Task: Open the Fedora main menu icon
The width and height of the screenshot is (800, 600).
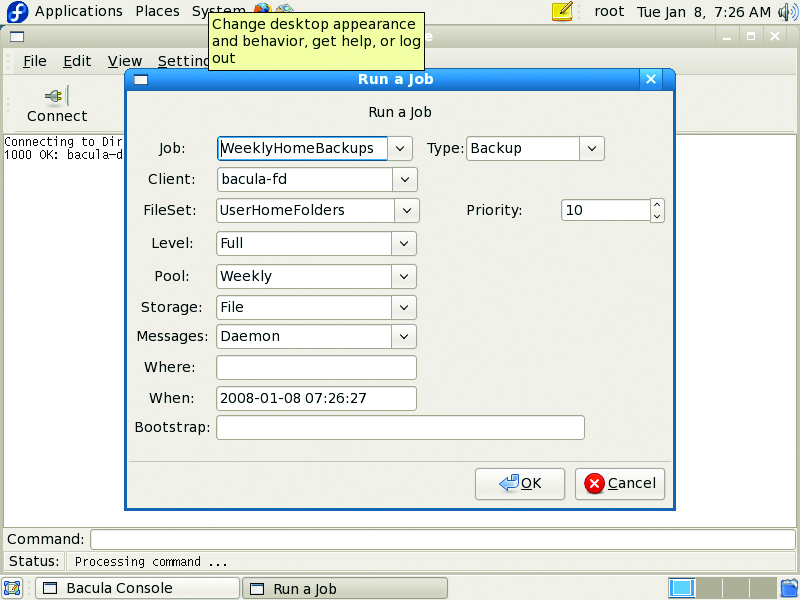Action: coord(17,12)
